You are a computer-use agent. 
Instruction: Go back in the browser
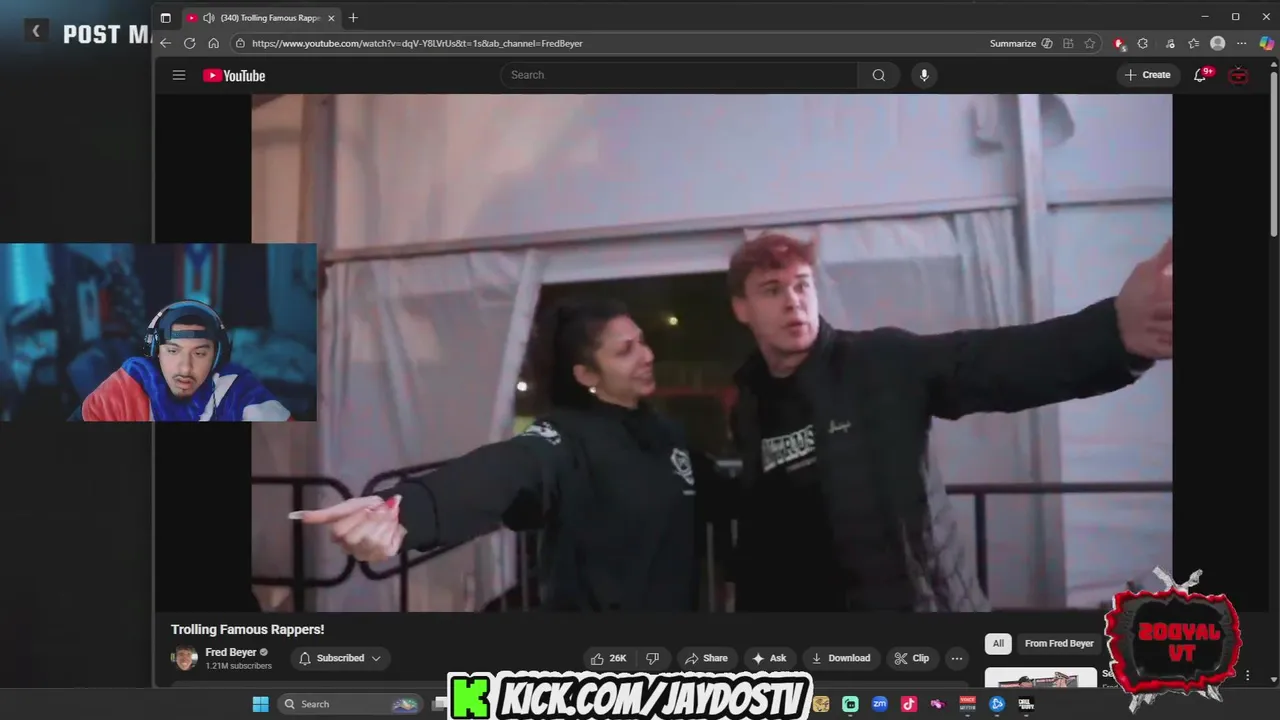[x=165, y=43]
